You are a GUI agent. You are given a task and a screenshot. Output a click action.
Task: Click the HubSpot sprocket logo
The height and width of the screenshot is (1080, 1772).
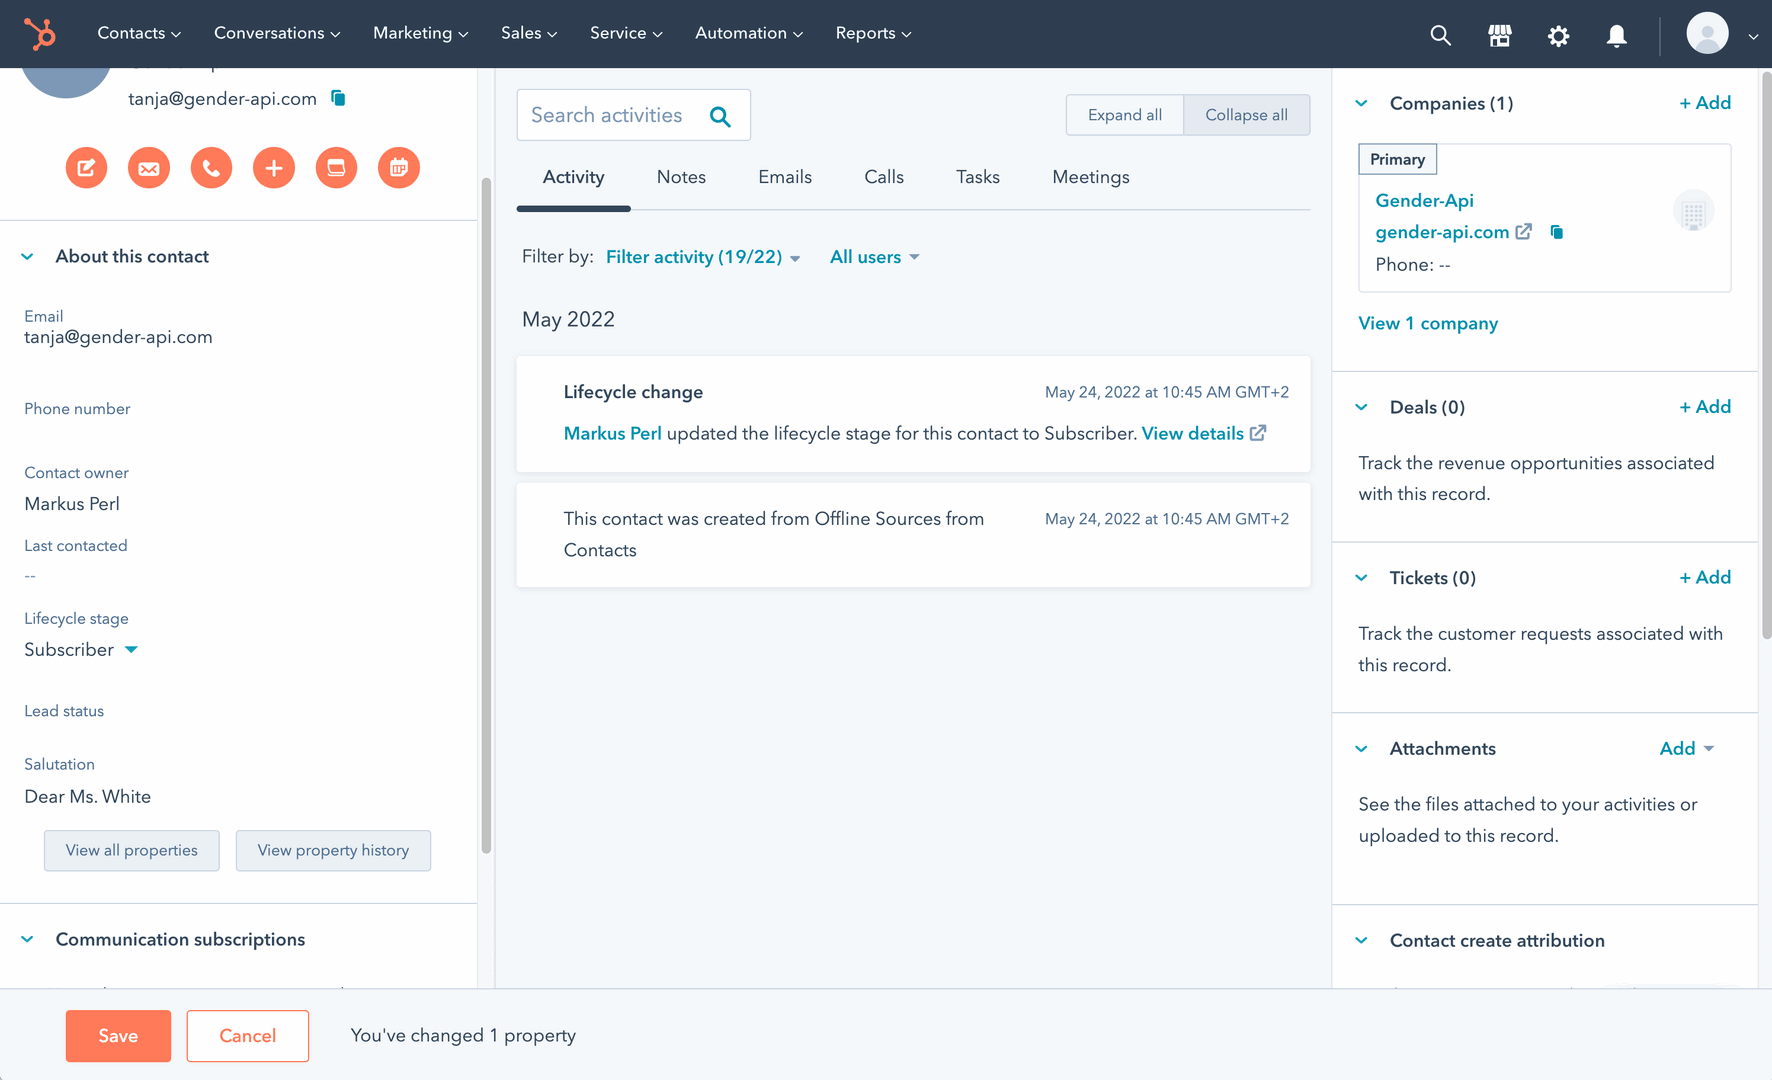tap(40, 34)
